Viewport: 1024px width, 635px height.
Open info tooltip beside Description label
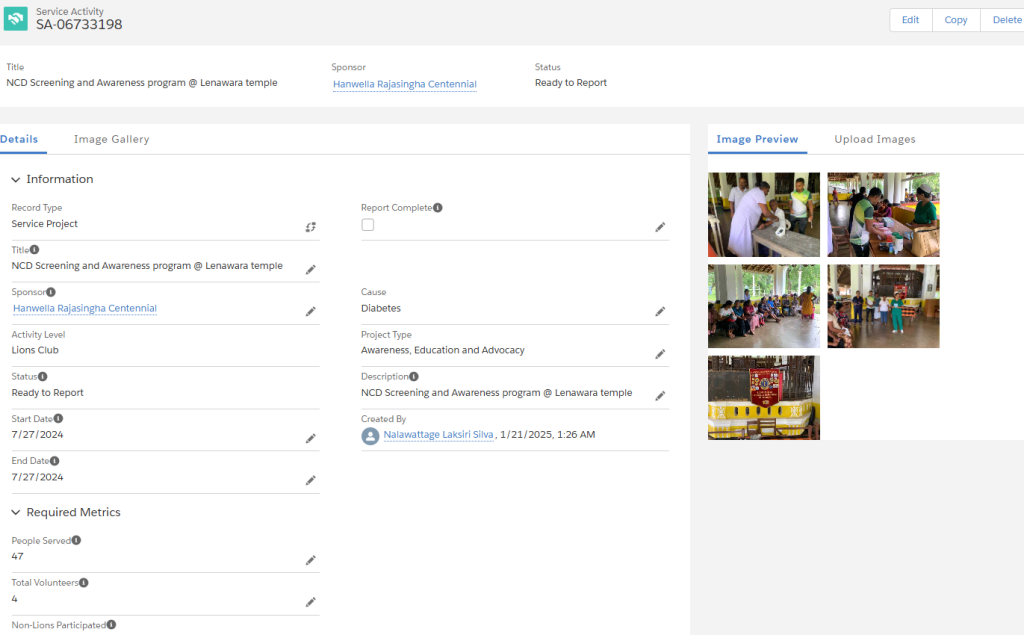click(x=414, y=376)
